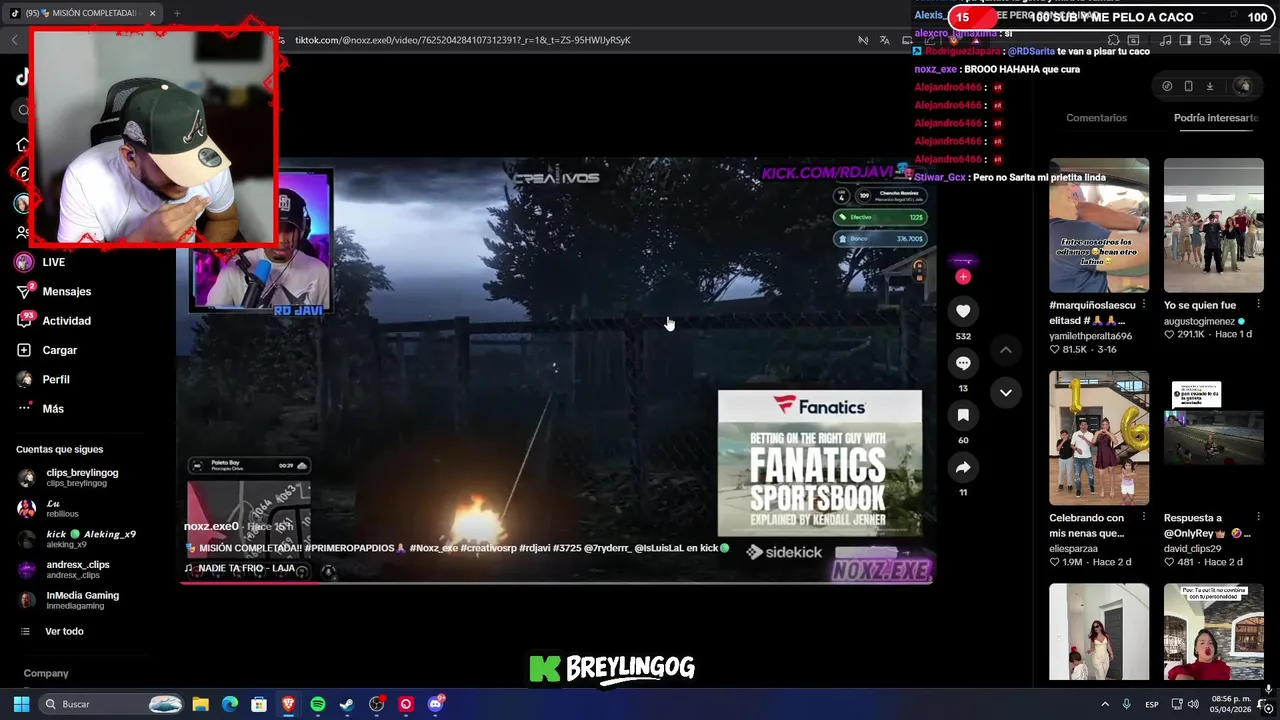The height and width of the screenshot is (720, 1280).
Task: Open browser main hamburger menu
Action: 1266,40
